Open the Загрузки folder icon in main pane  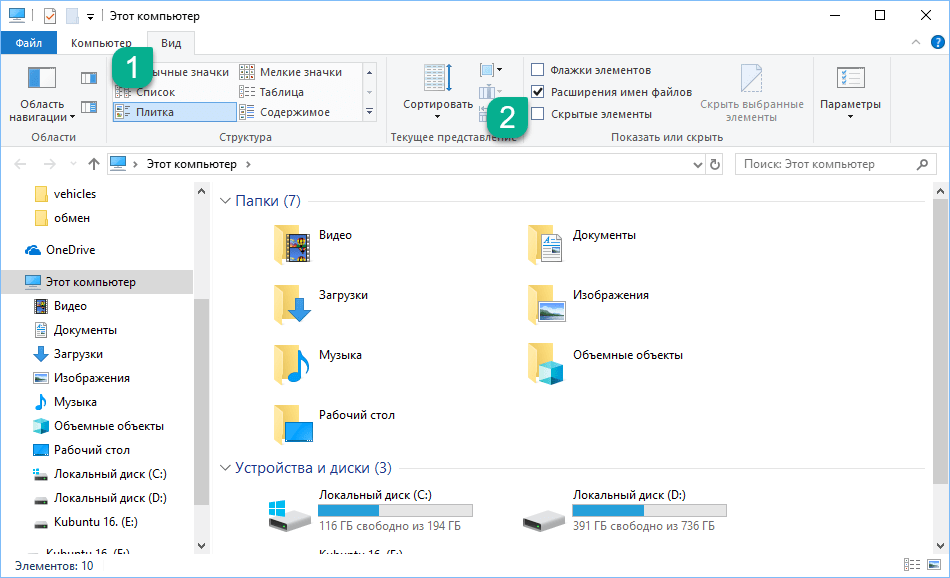292,304
